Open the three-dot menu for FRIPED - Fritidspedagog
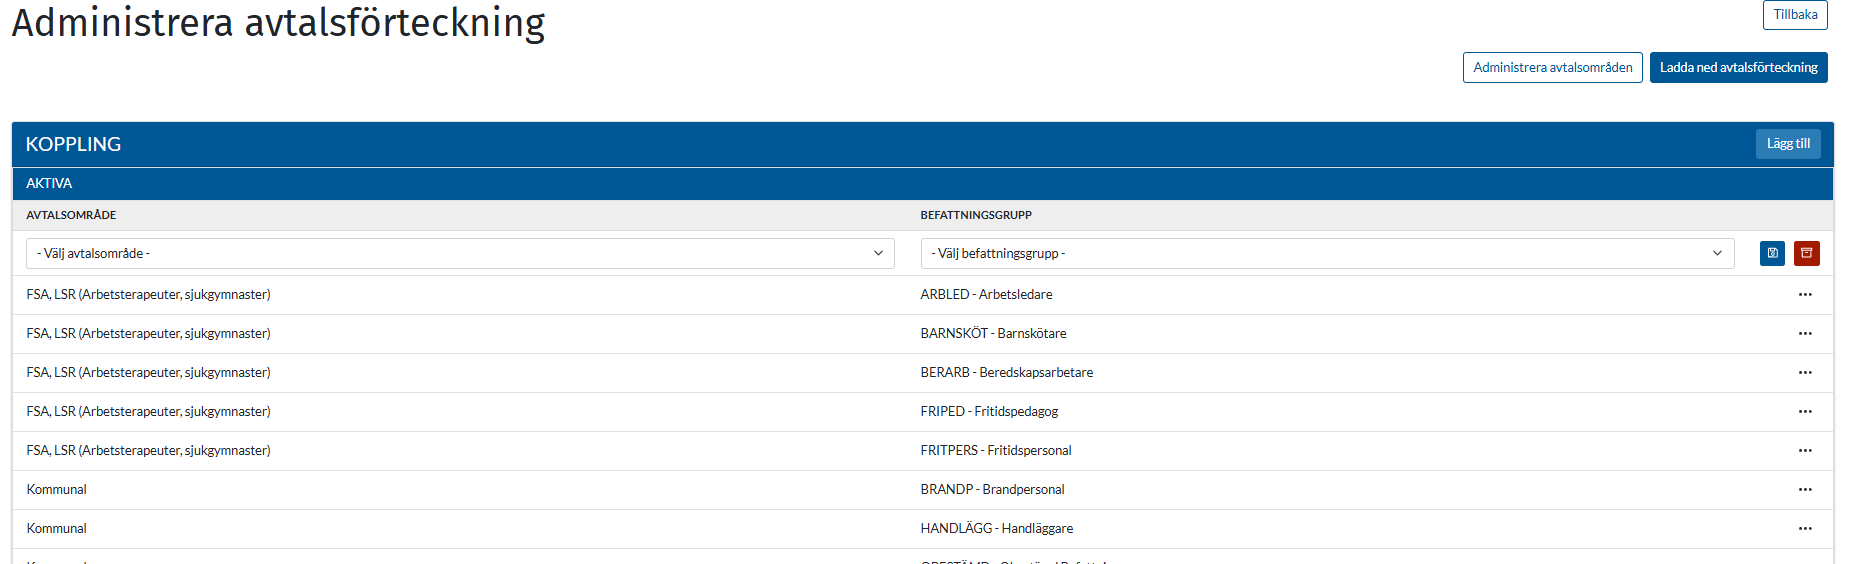 pyautogui.click(x=1804, y=412)
